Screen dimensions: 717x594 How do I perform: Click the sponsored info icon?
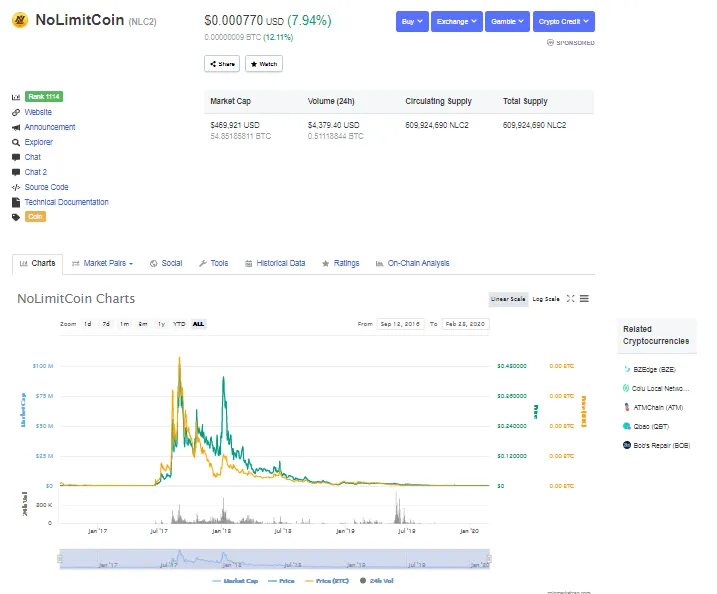pos(550,43)
